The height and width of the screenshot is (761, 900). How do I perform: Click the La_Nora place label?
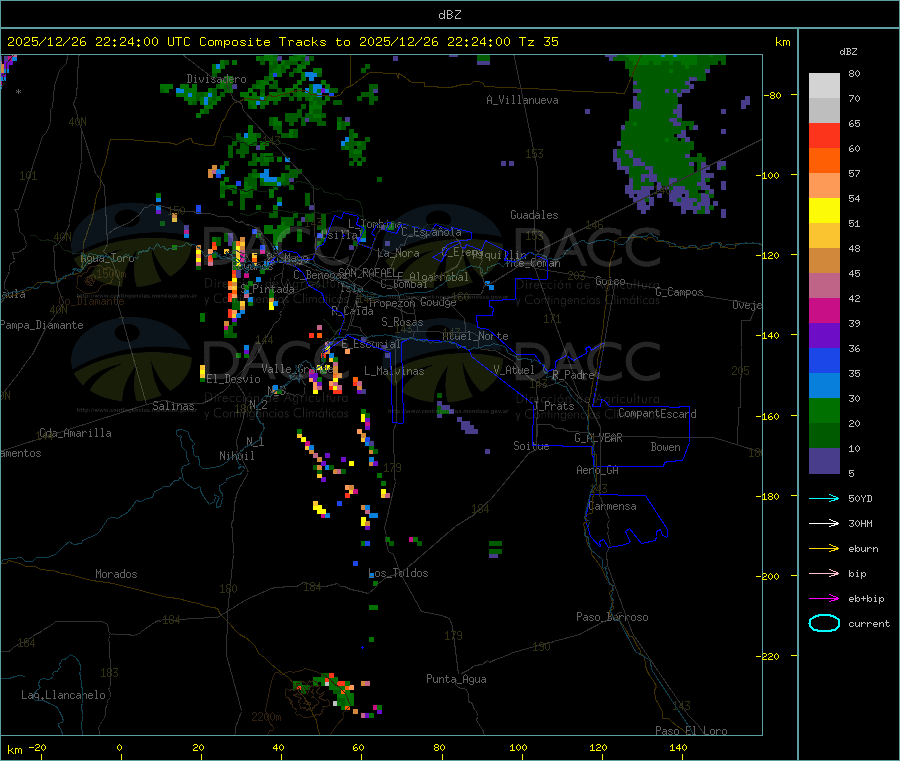[x=398, y=253]
